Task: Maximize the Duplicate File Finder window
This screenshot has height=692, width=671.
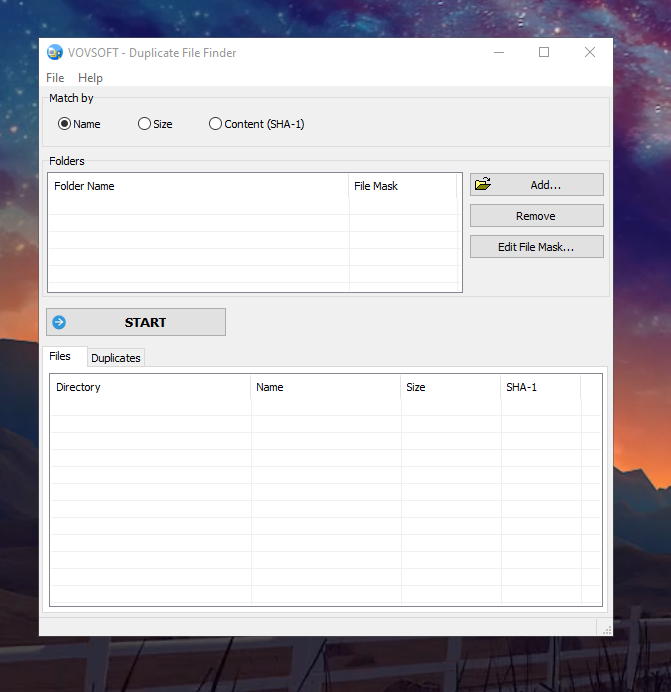Action: pos(544,53)
